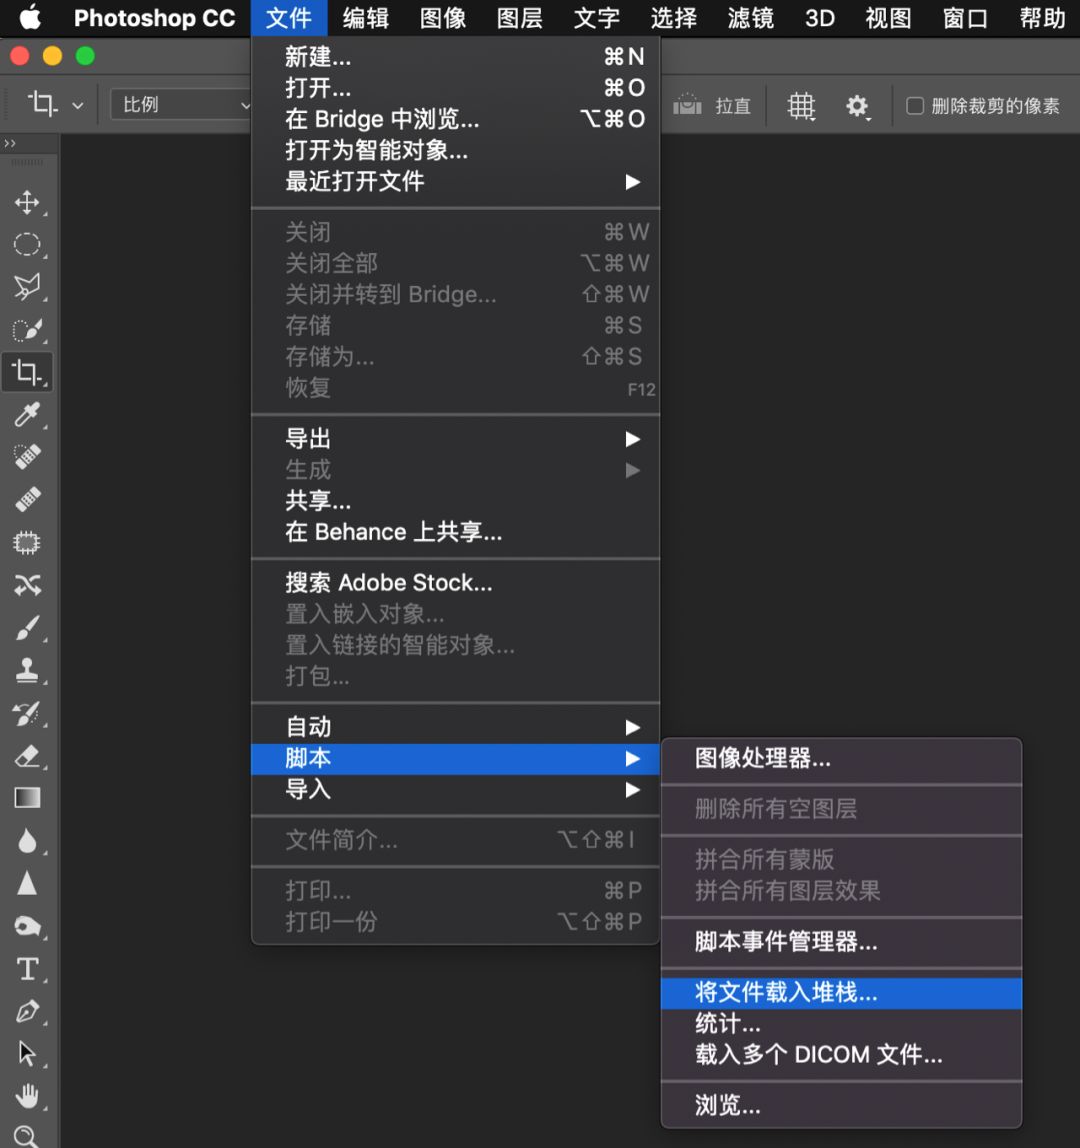Open the crop overlay grid options dropdown
Viewport: 1080px width, 1148px height.
tap(800, 105)
